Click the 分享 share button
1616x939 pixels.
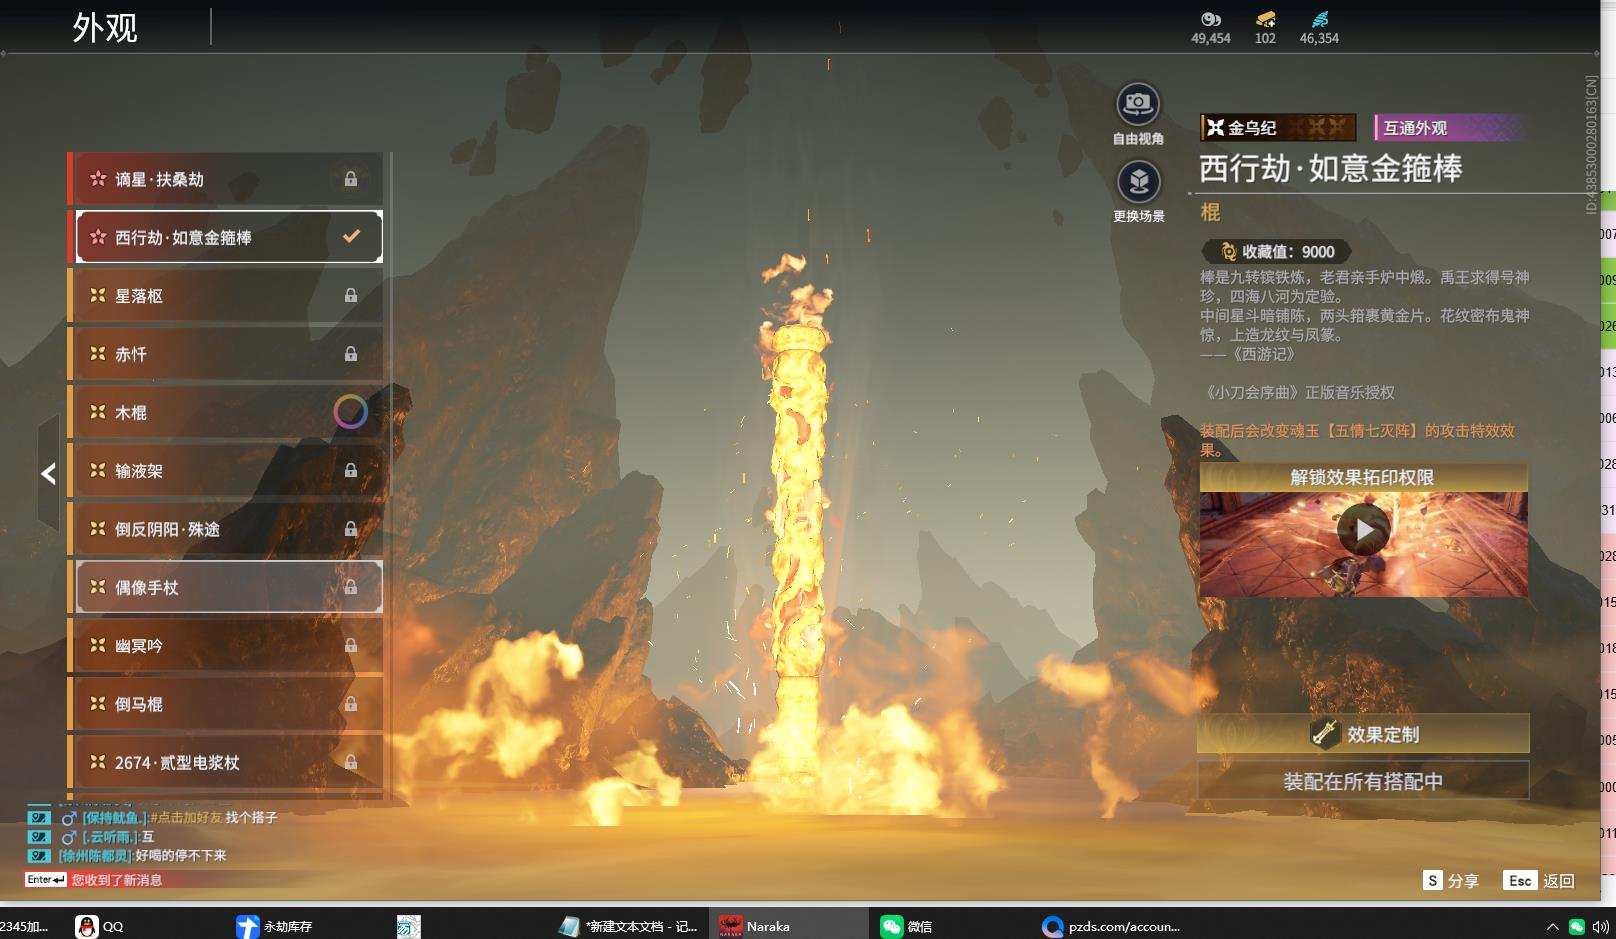click(1451, 880)
